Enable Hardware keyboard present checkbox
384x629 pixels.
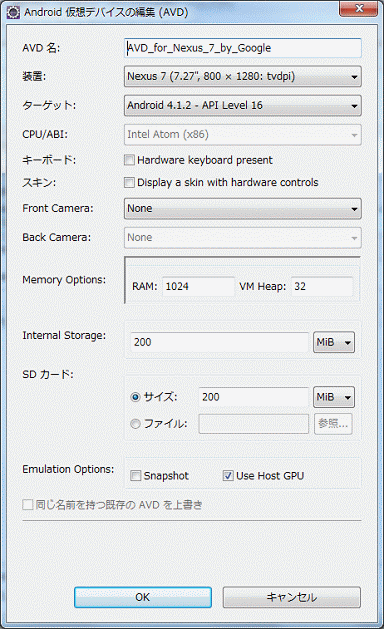129,160
